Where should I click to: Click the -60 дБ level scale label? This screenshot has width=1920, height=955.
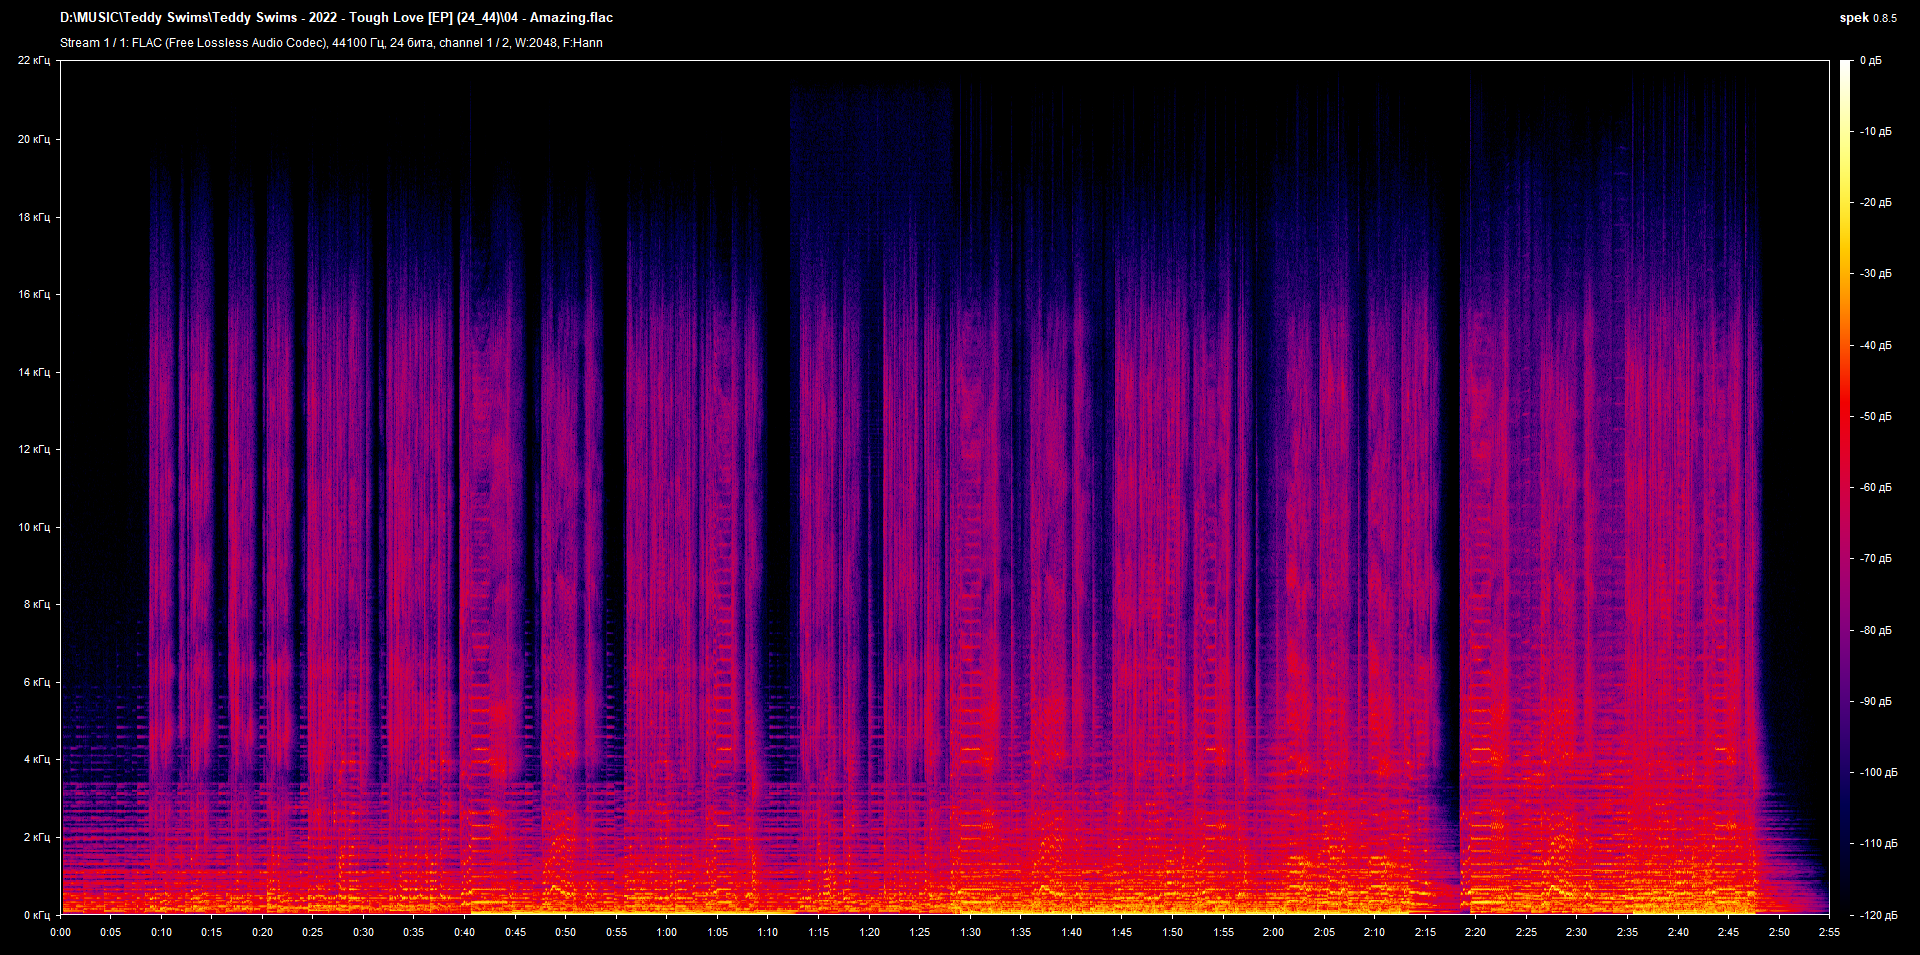[1876, 488]
